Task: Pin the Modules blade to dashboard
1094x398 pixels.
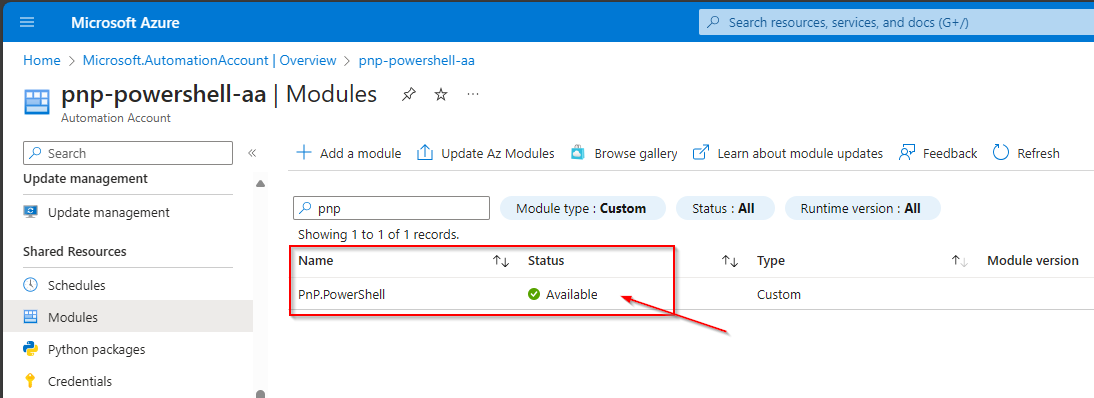Action: pos(408,95)
